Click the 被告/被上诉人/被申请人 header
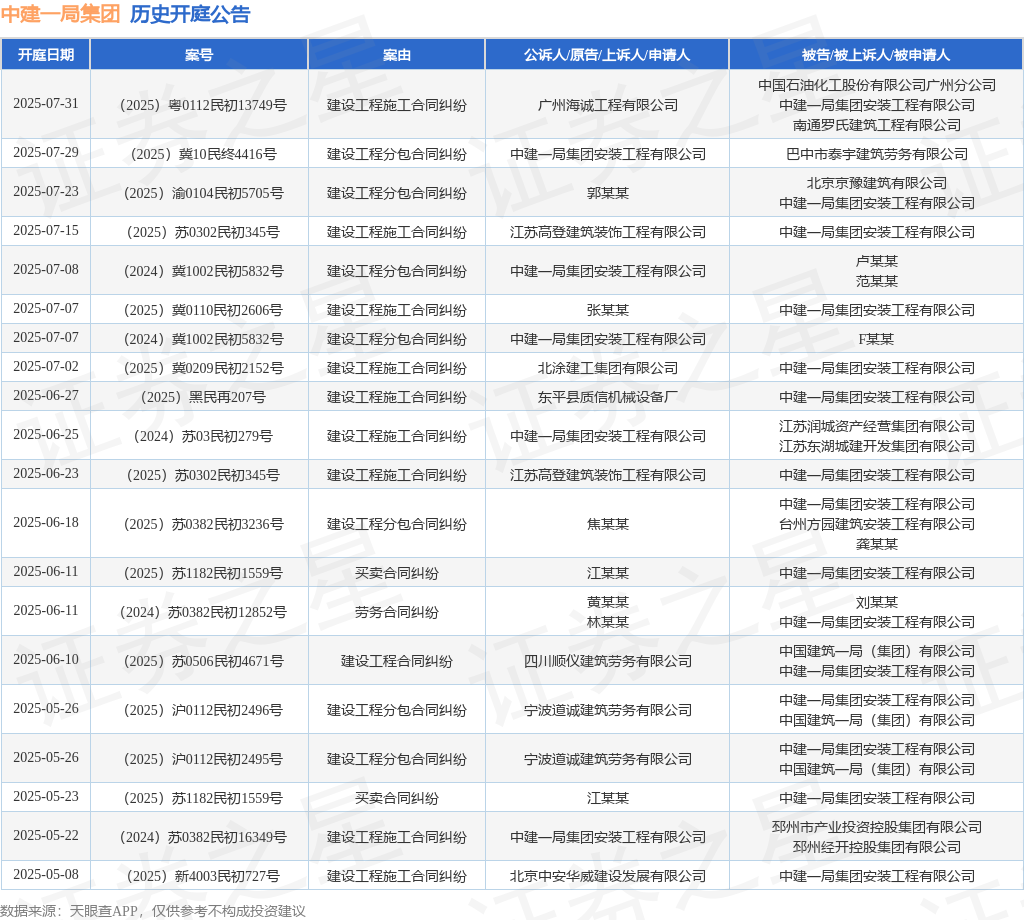Image resolution: width=1024 pixels, height=920 pixels. pyautogui.click(x=876, y=55)
